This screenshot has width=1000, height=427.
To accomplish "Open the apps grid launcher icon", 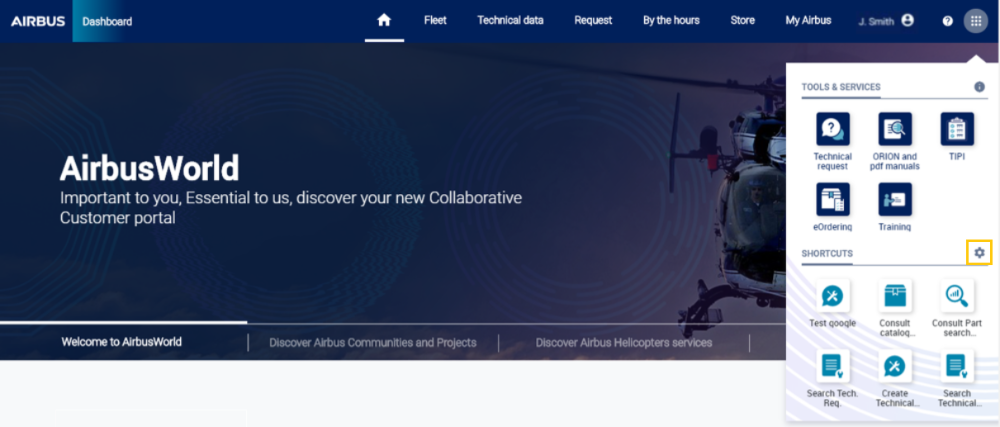I will click(x=975, y=21).
